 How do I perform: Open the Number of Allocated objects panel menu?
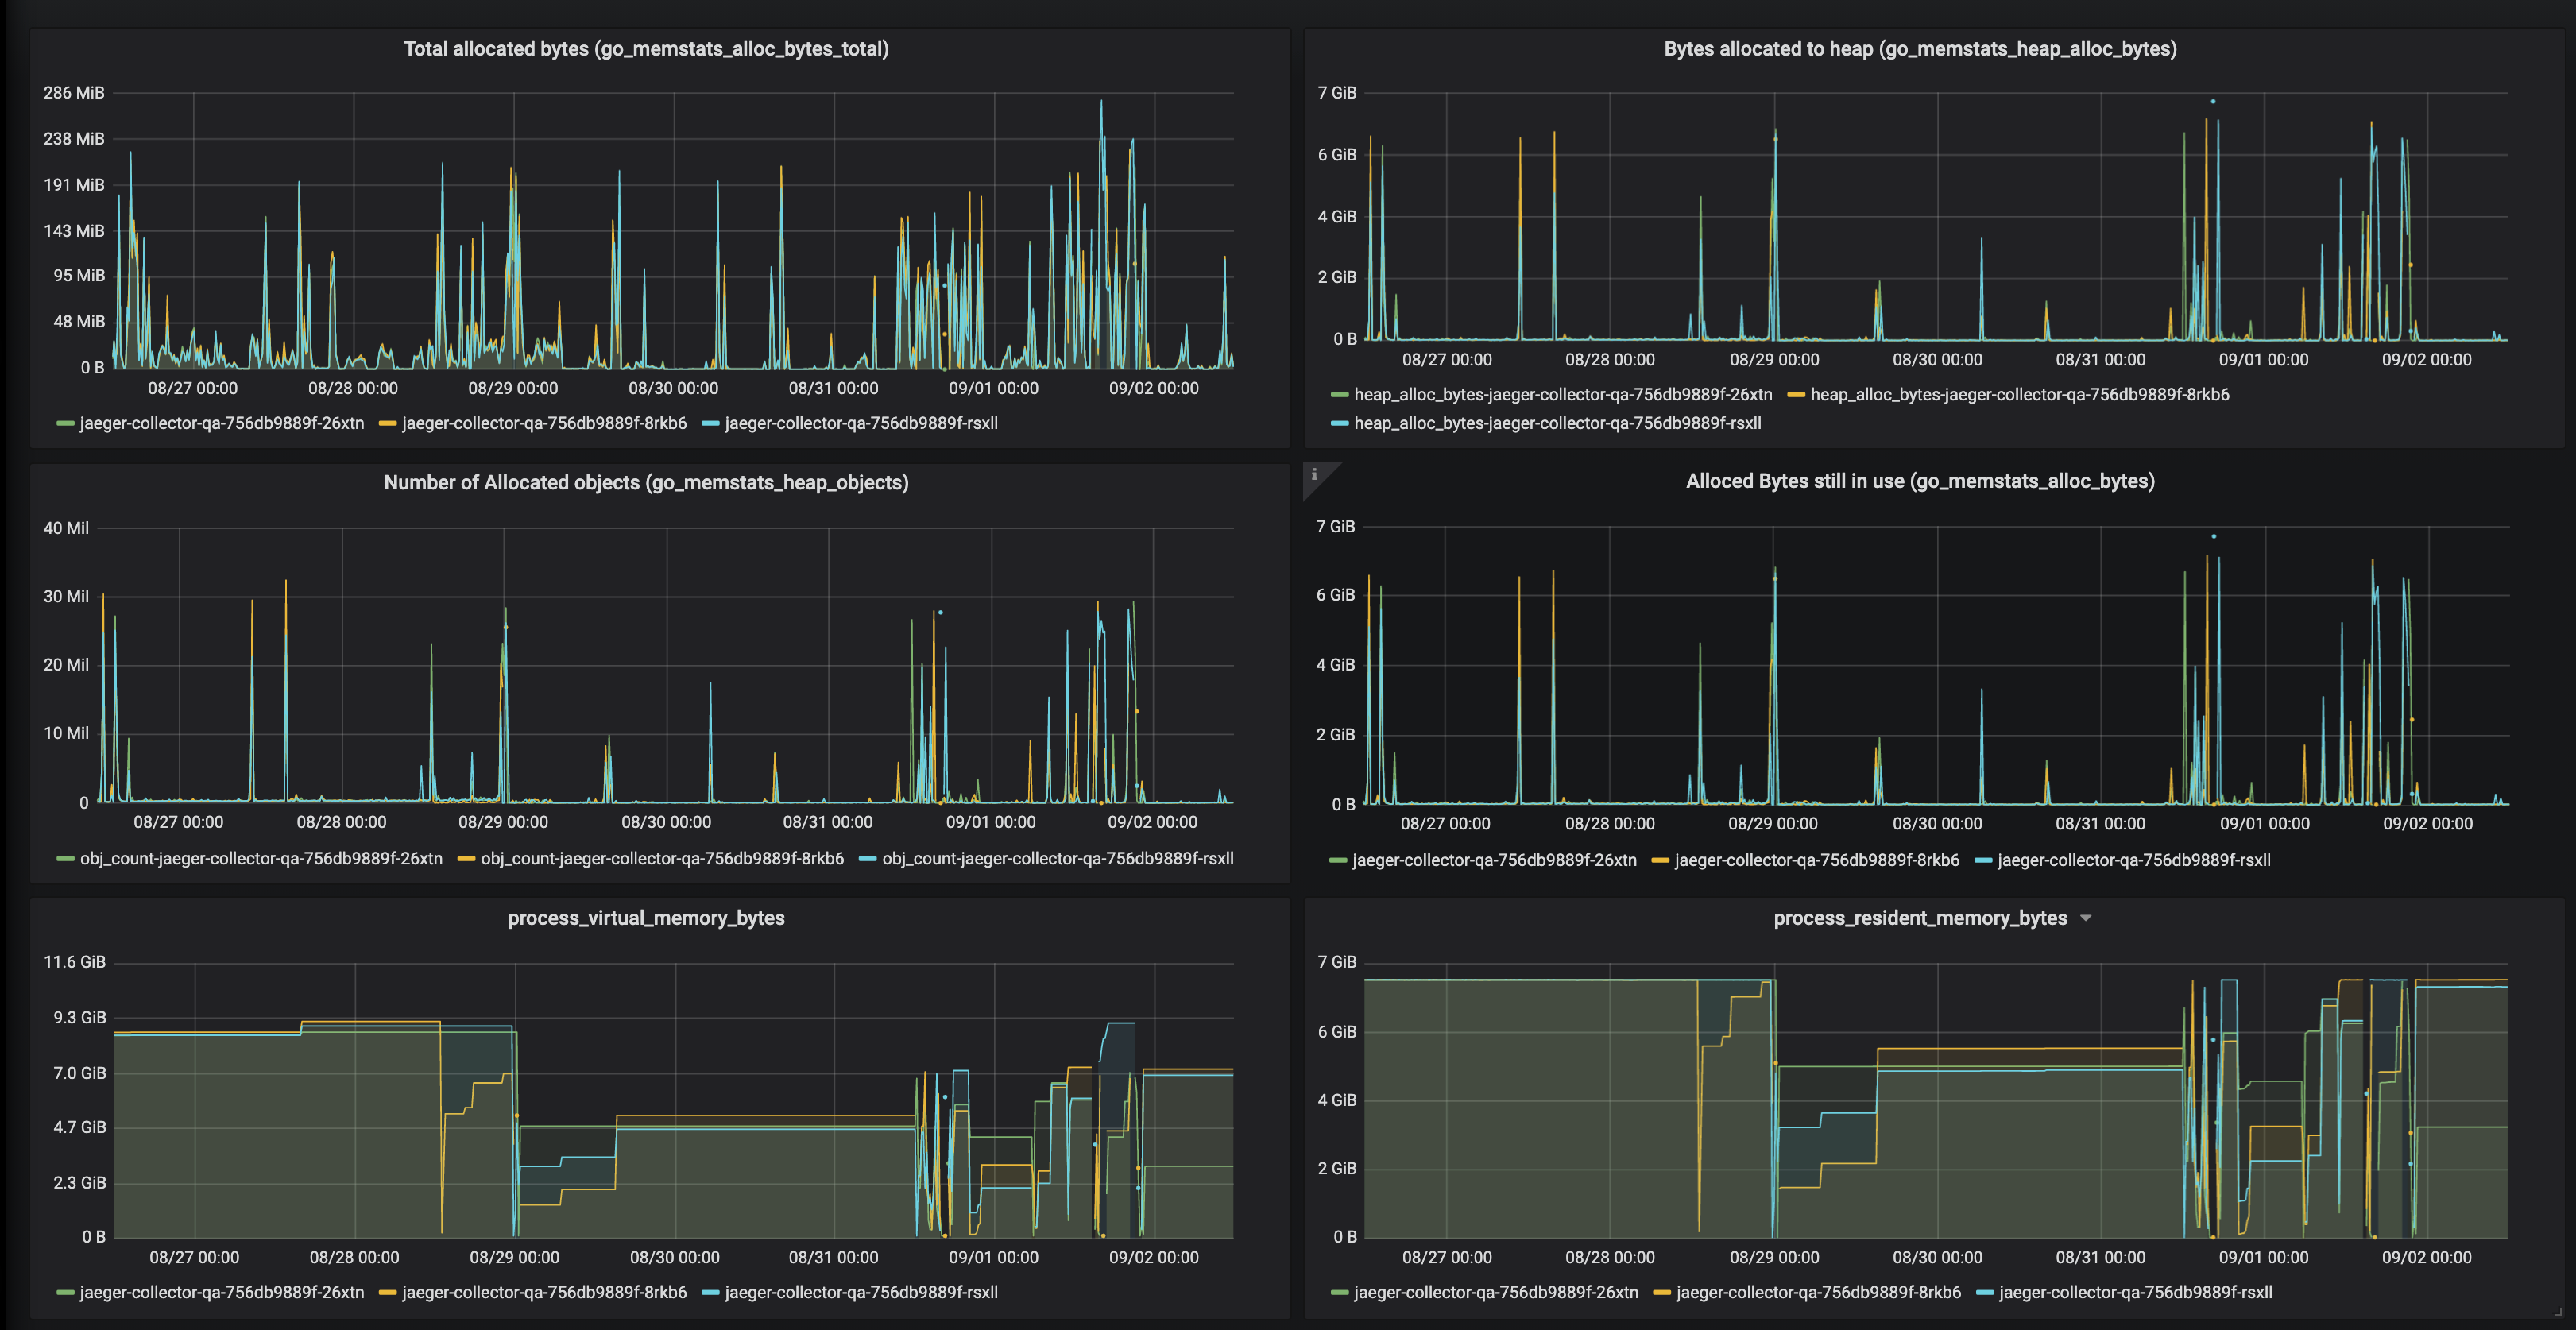click(x=646, y=482)
